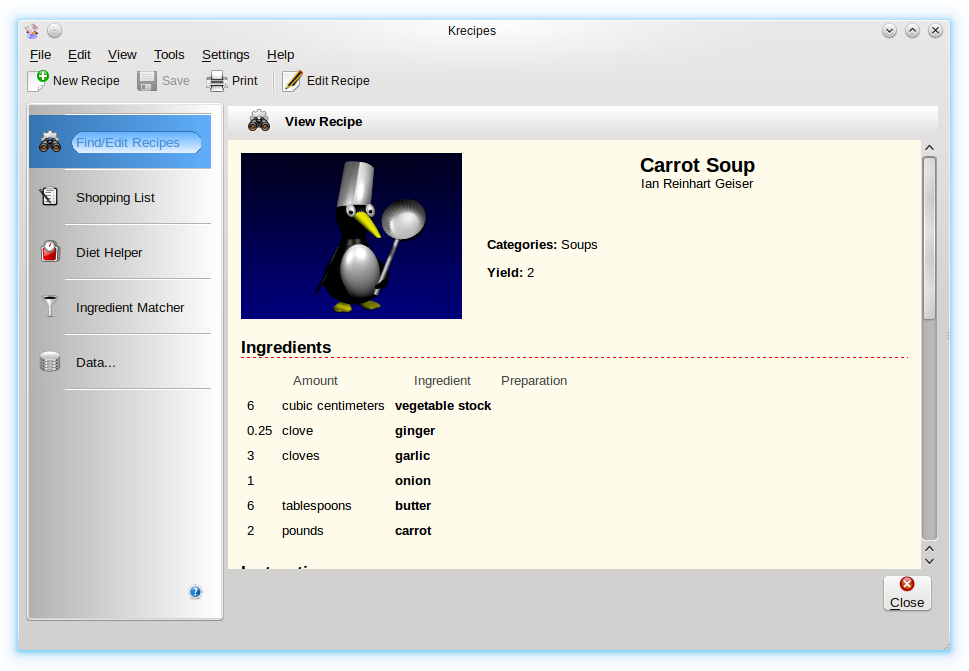Click the Carrot Soup recipe title

(x=697, y=165)
